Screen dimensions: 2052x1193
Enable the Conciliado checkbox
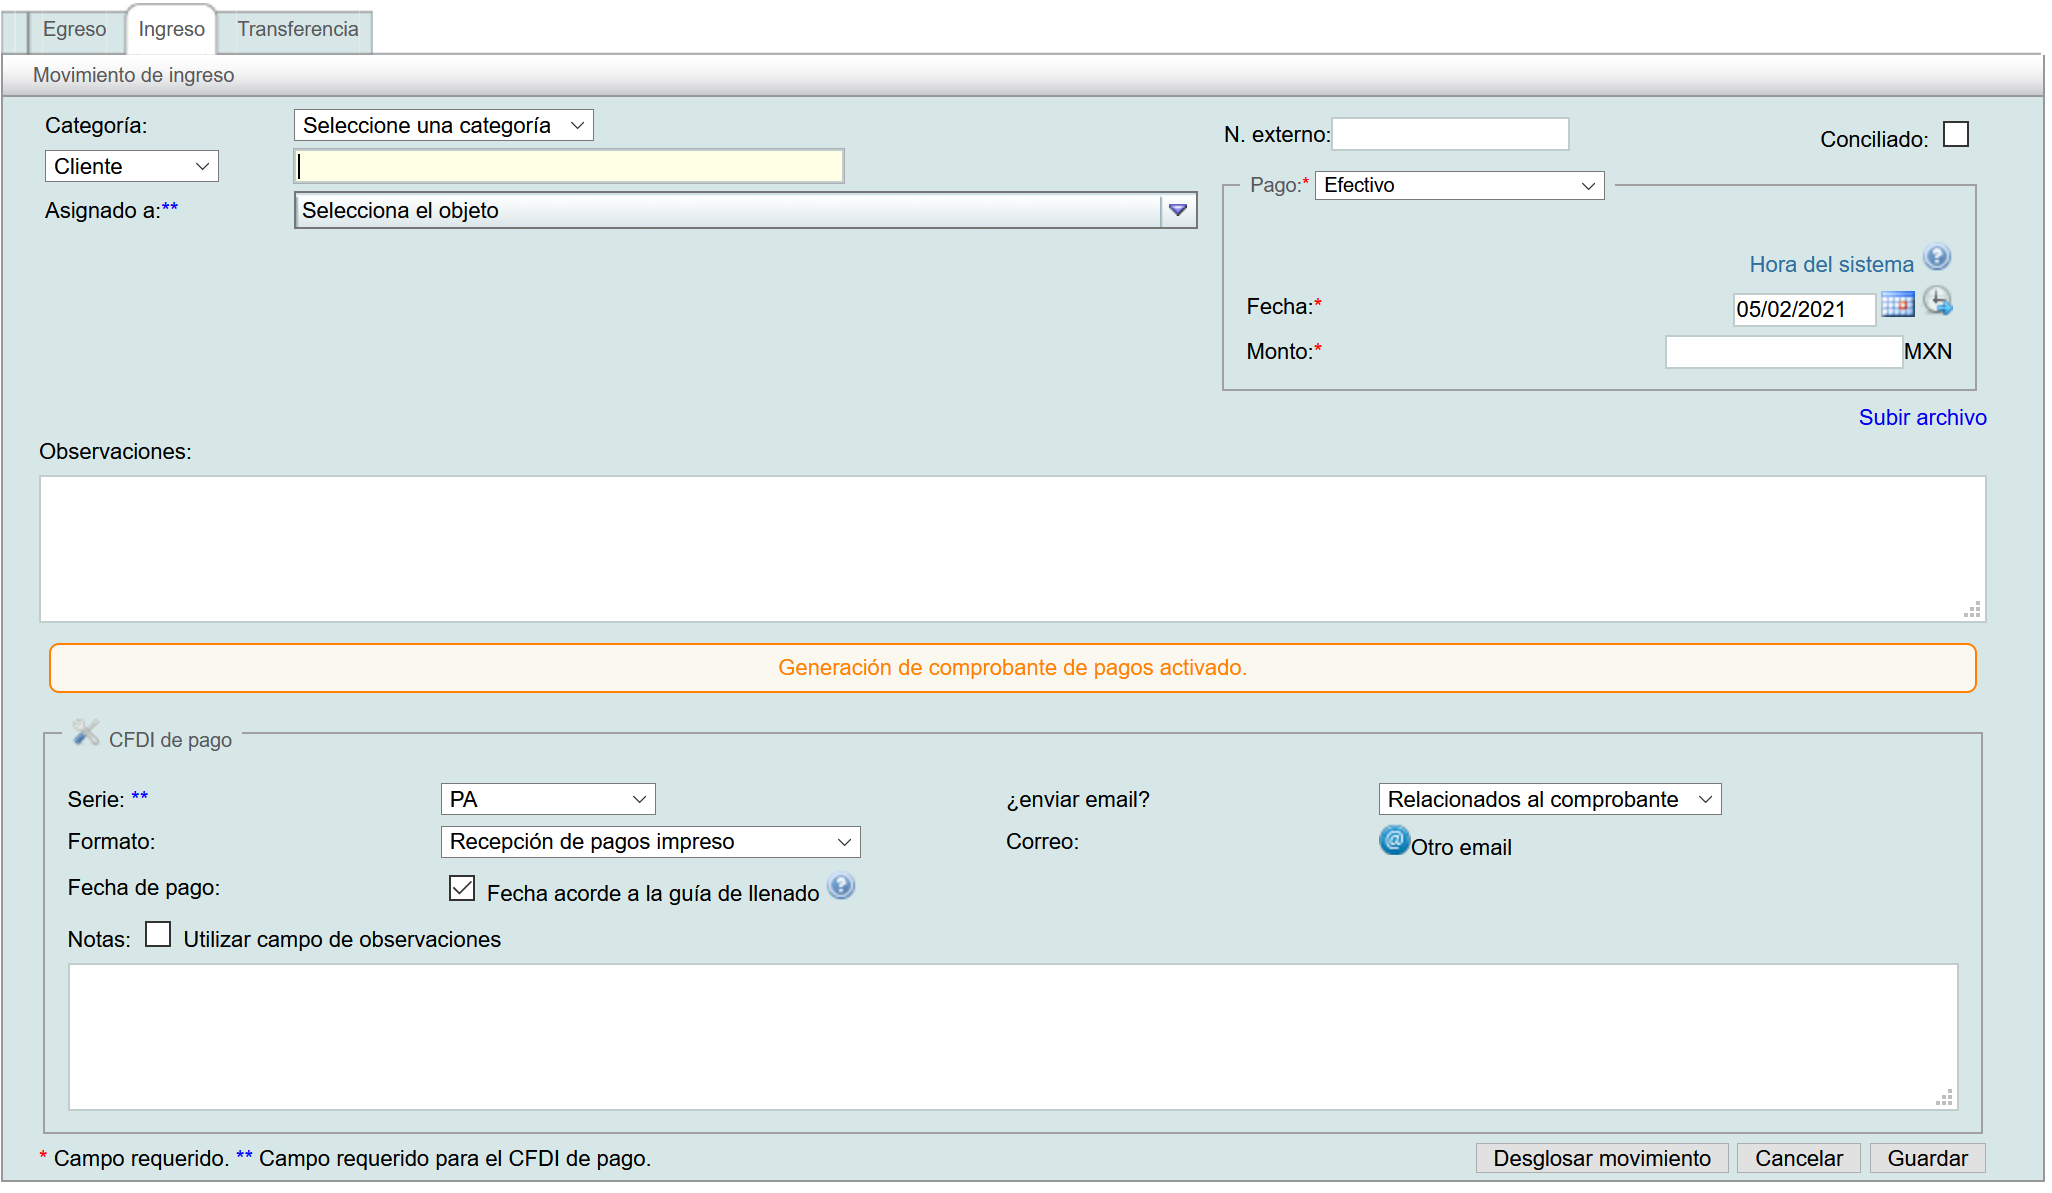[x=1955, y=135]
